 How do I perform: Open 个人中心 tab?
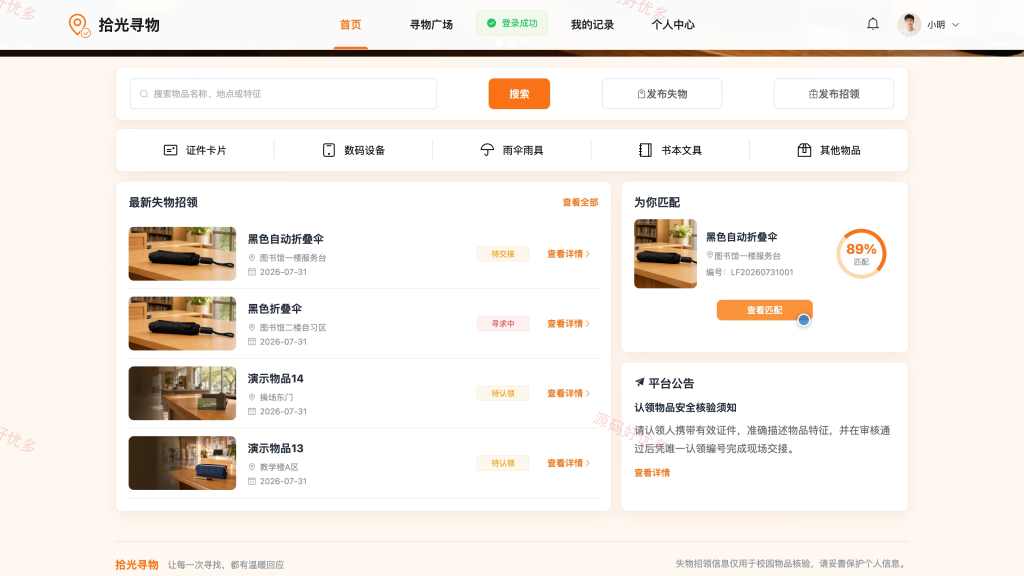pos(673,25)
